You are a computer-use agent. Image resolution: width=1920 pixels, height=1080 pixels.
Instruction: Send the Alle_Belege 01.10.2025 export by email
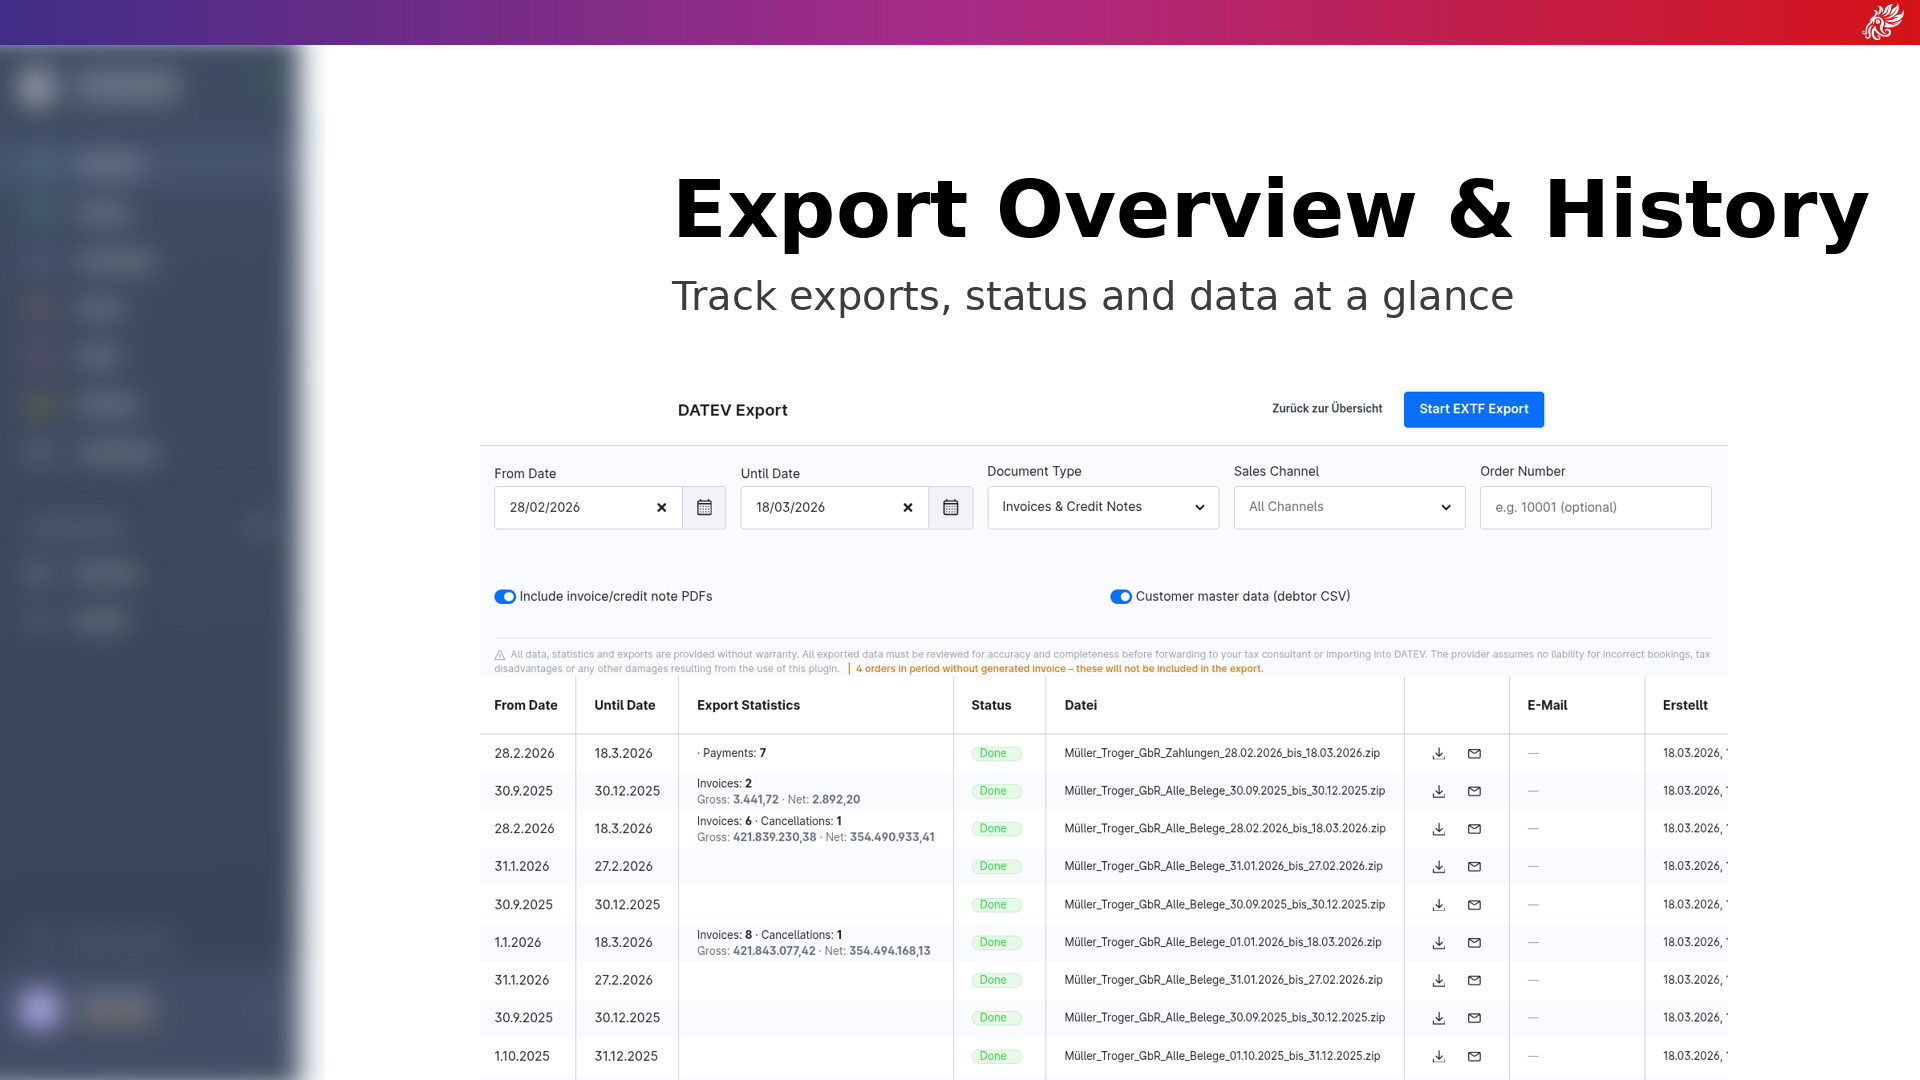coord(1474,1057)
